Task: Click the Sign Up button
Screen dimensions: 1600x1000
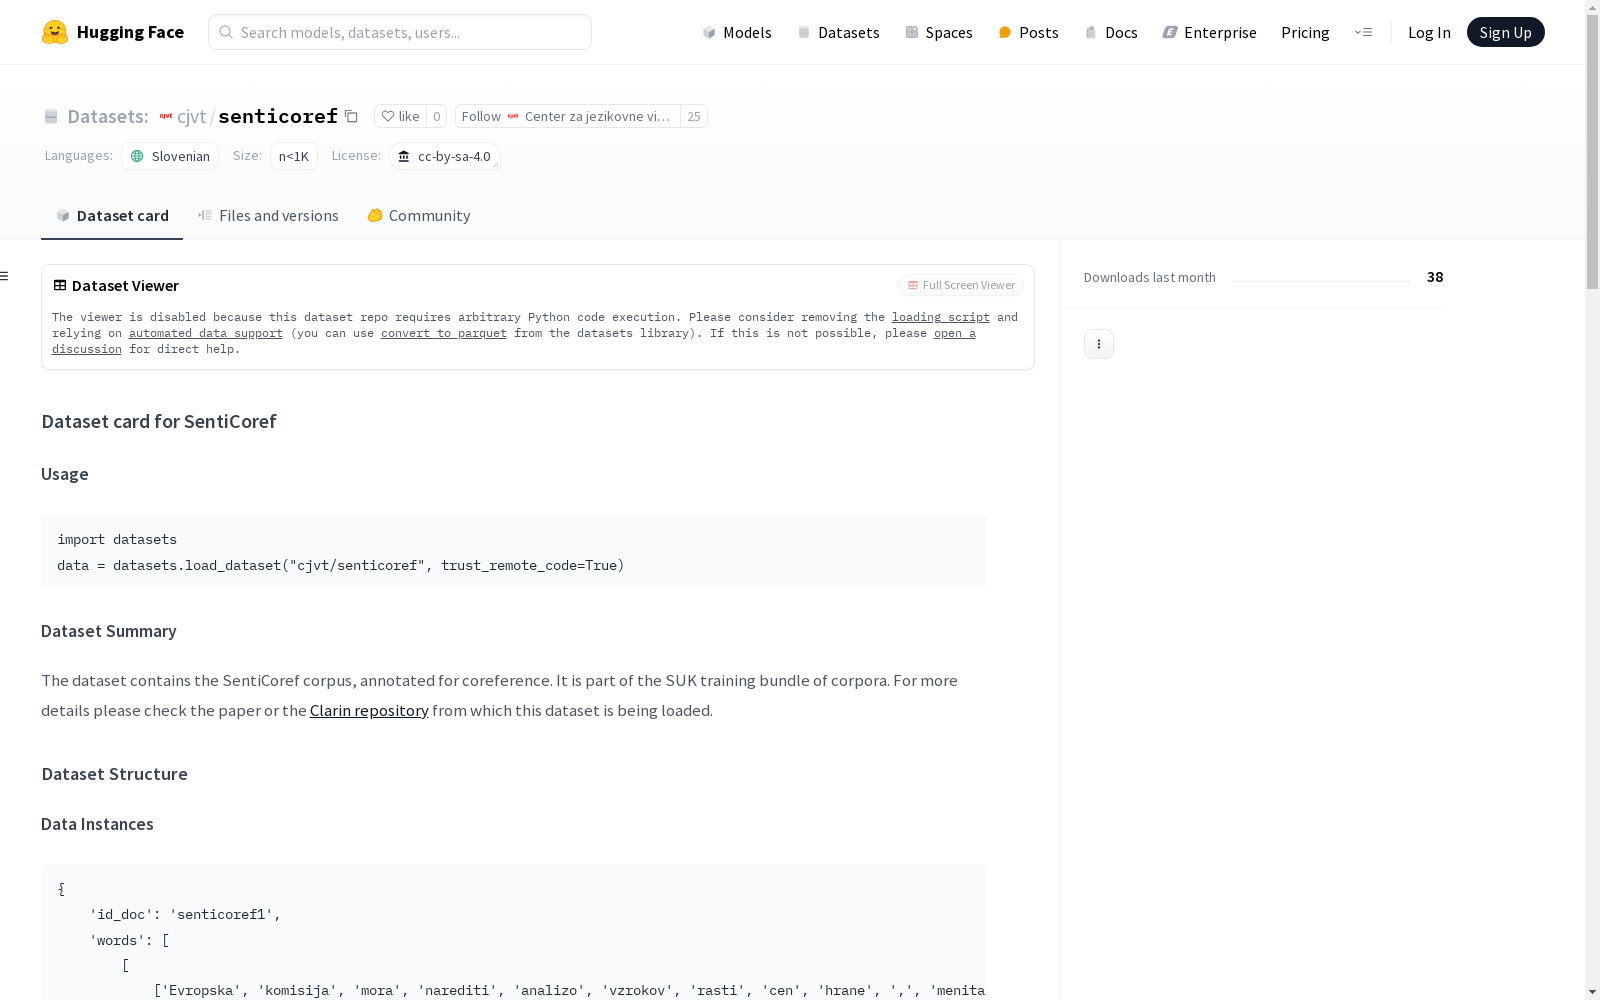Action: 1505,32
